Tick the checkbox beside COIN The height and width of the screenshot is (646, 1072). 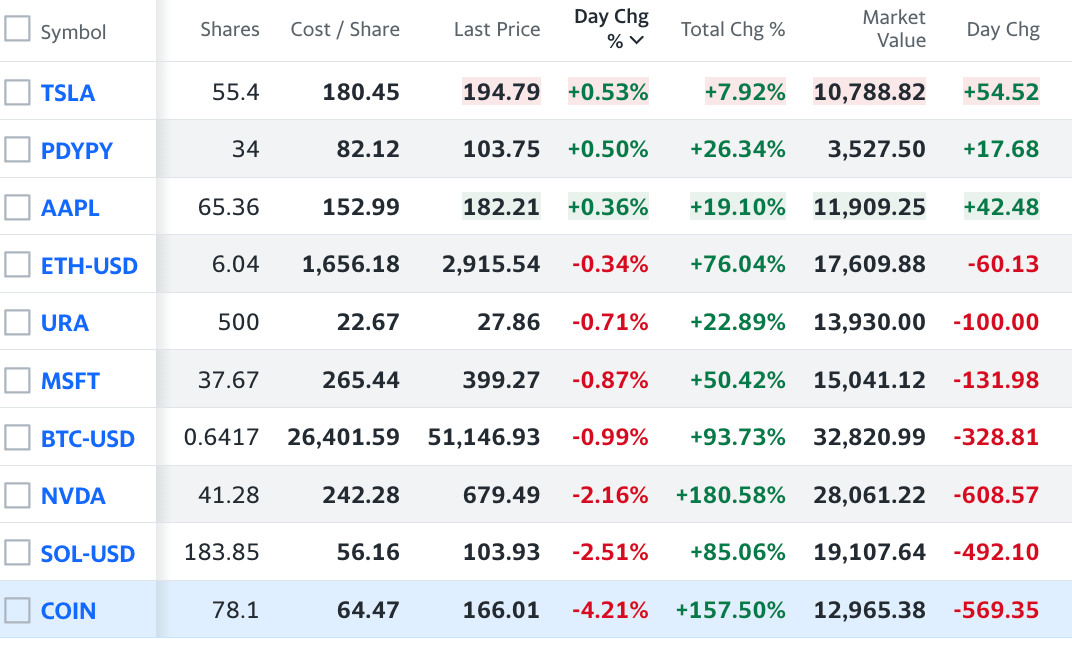click(18, 610)
